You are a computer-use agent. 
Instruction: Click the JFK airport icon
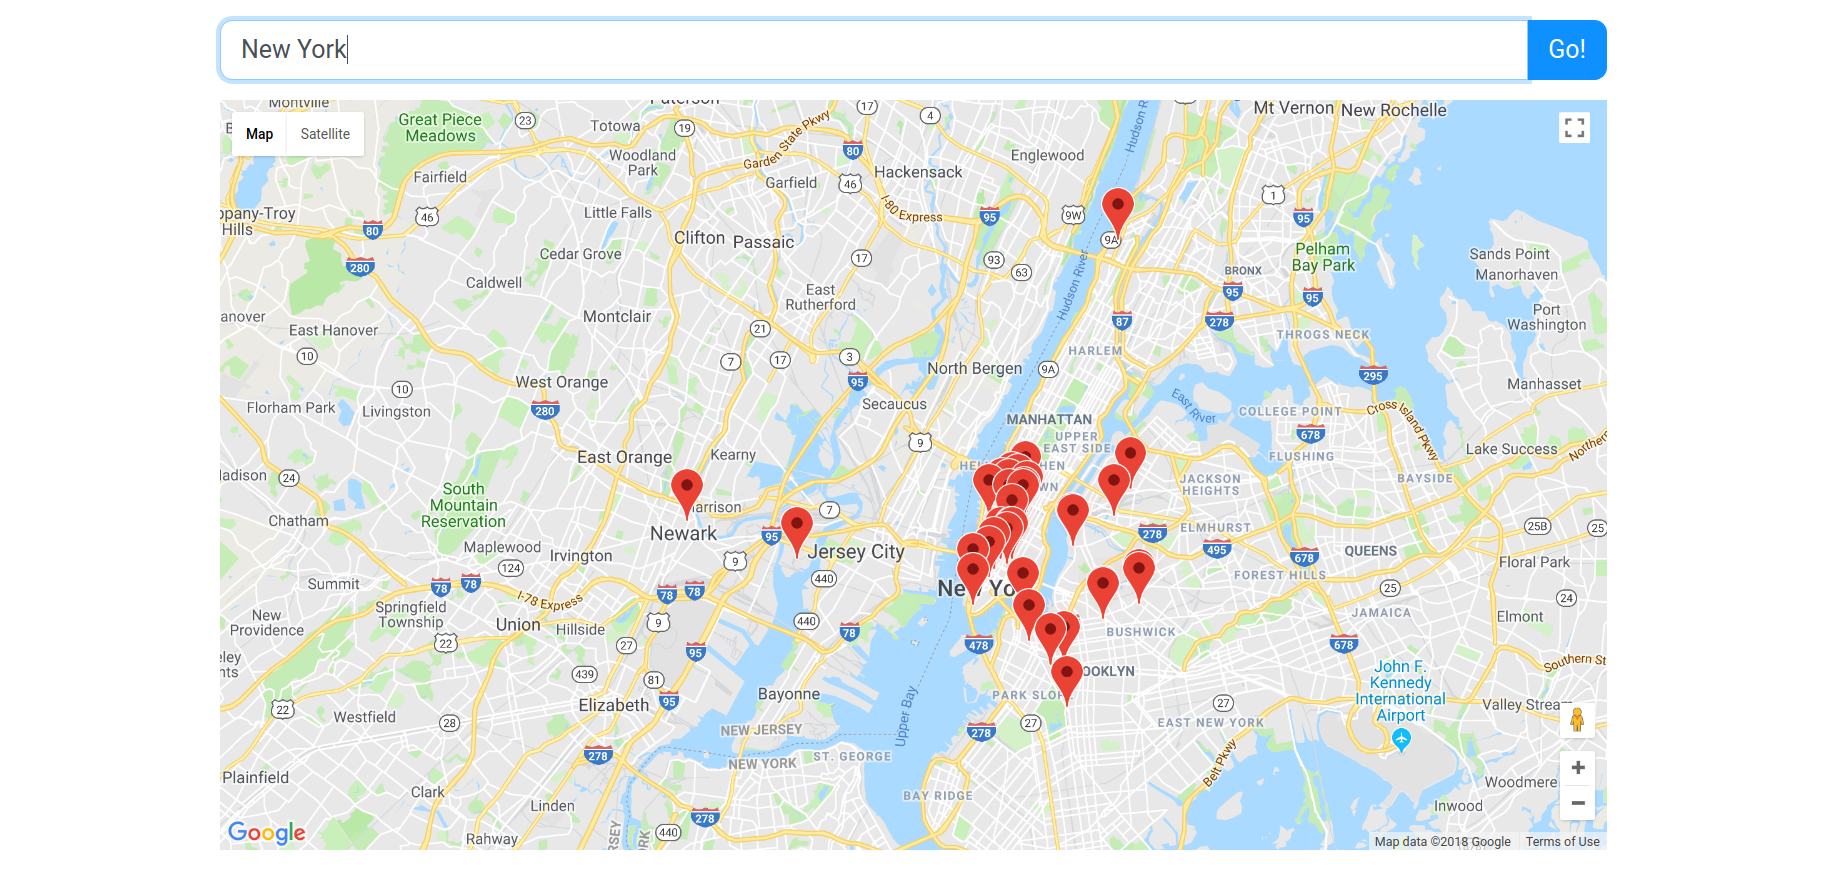(x=1401, y=739)
